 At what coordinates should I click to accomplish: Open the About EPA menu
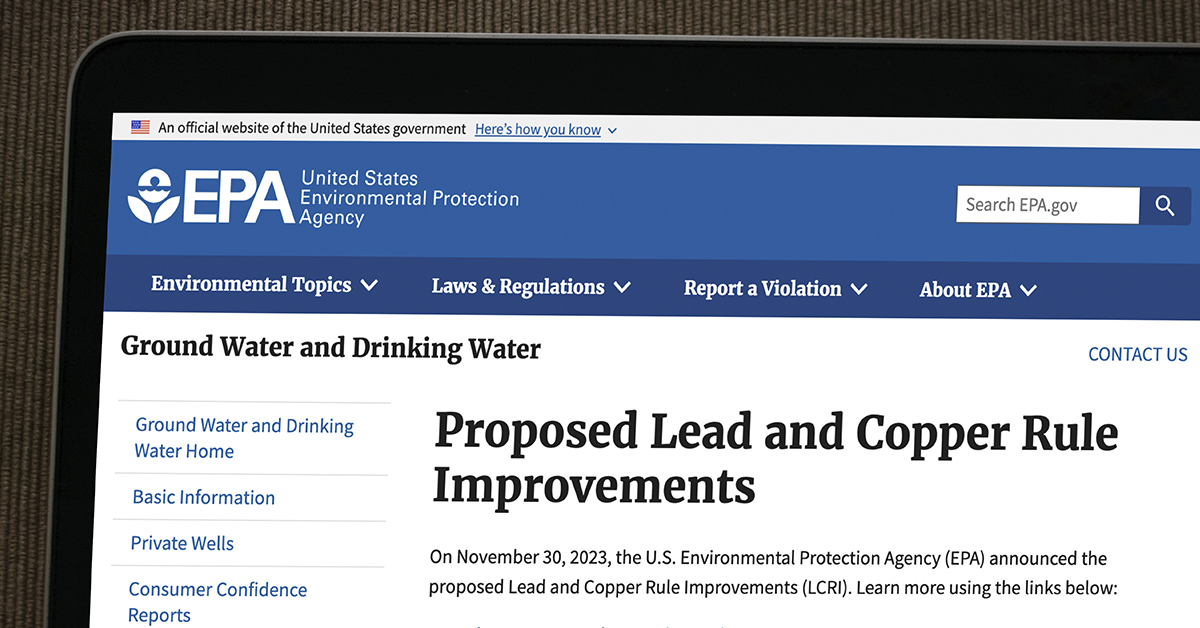[978, 291]
